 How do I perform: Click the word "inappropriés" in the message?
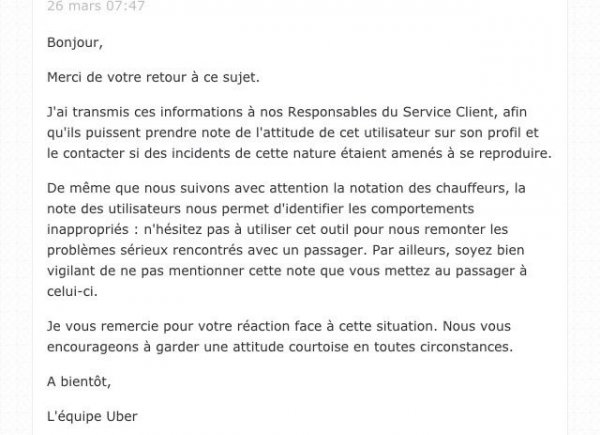click(88, 230)
